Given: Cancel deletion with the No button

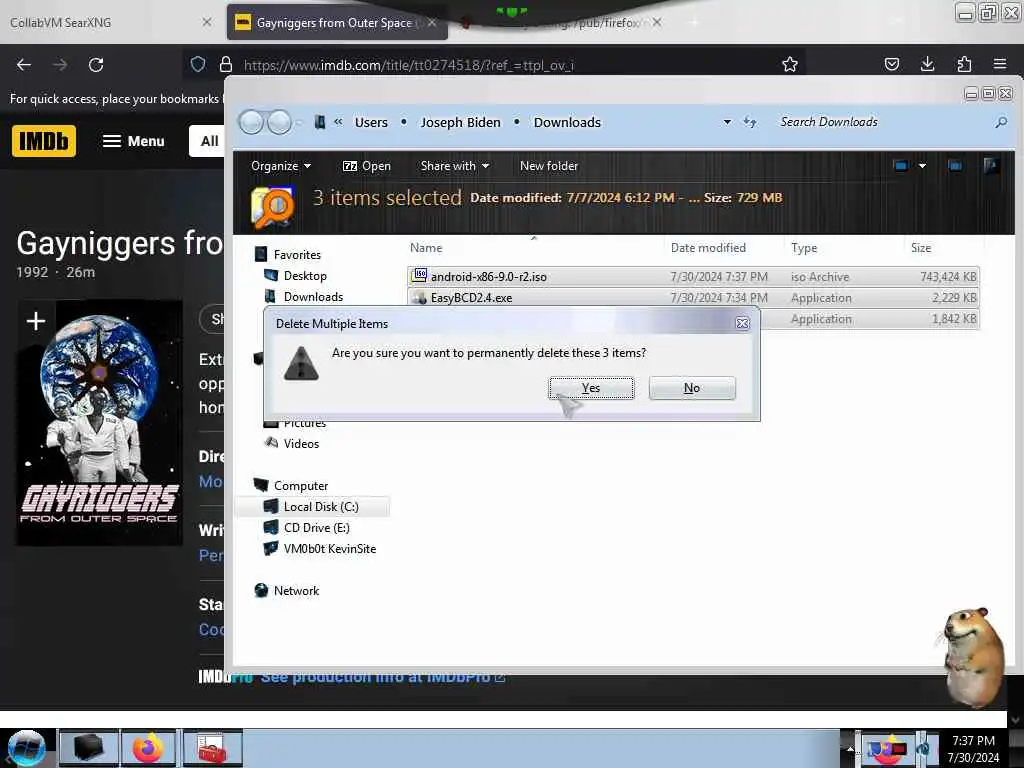Looking at the screenshot, I should coord(692,388).
